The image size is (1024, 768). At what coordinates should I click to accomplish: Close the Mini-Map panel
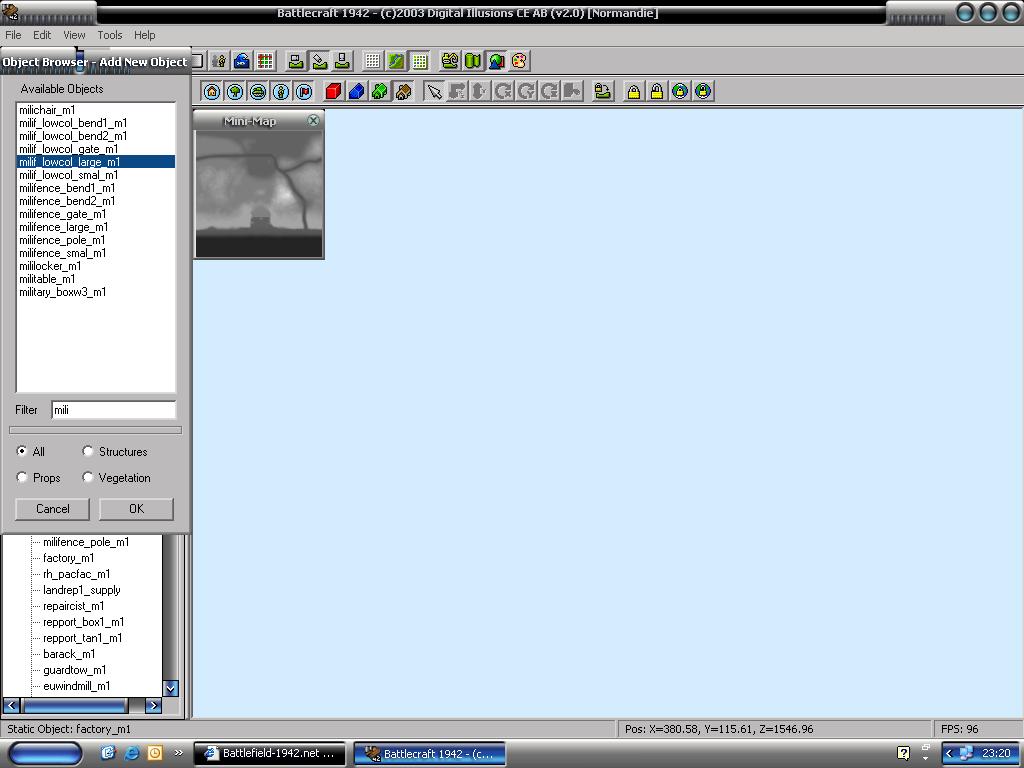[313, 121]
